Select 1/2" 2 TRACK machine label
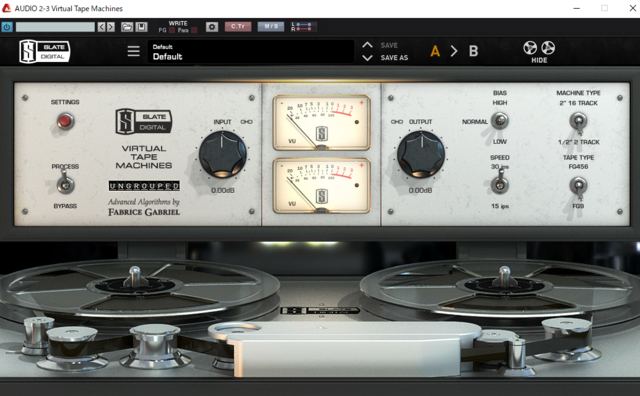 [579, 142]
